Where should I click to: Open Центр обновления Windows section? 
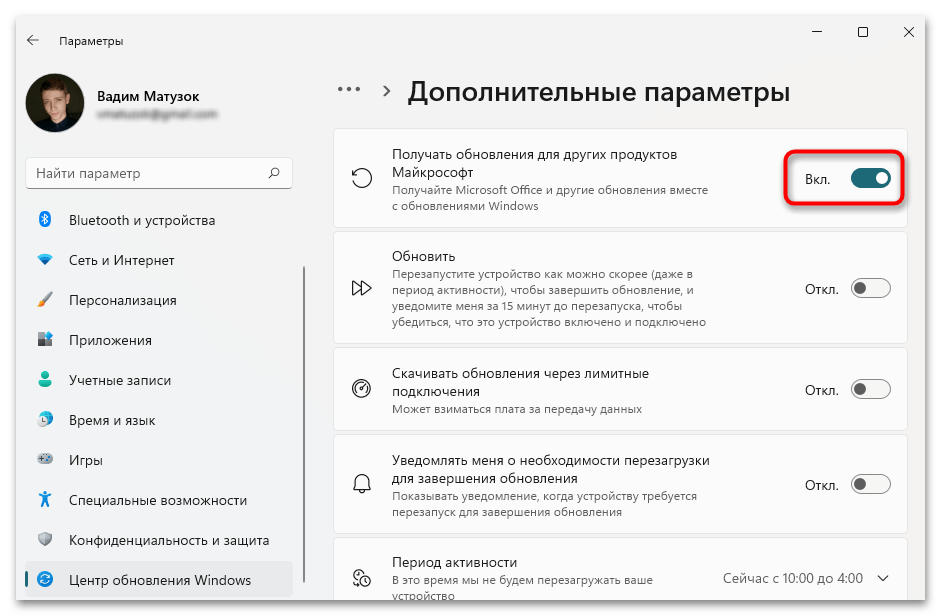[x=160, y=580]
